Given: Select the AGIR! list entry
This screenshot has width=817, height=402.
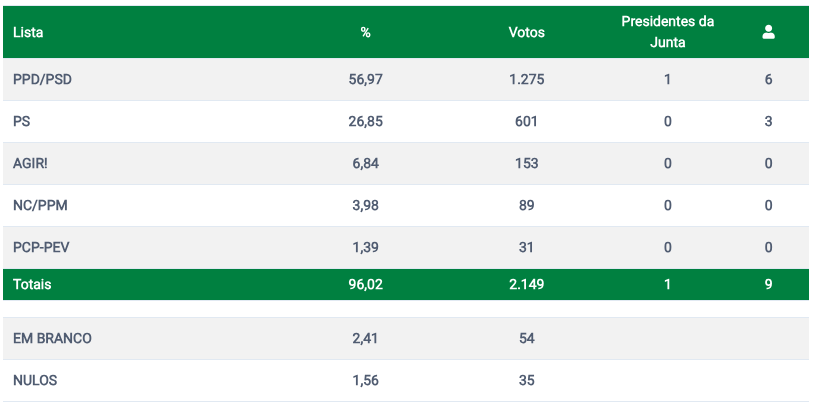Looking at the screenshot, I should (x=30, y=164).
